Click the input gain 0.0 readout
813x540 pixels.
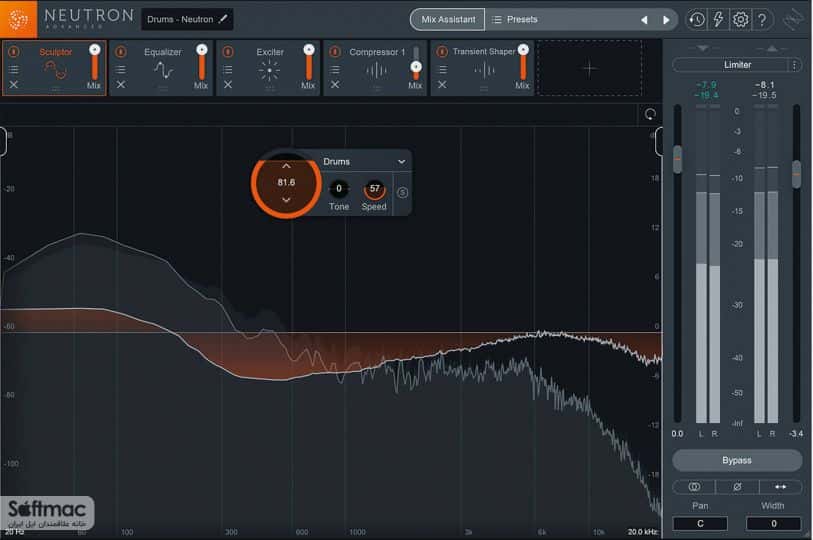coord(677,434)
